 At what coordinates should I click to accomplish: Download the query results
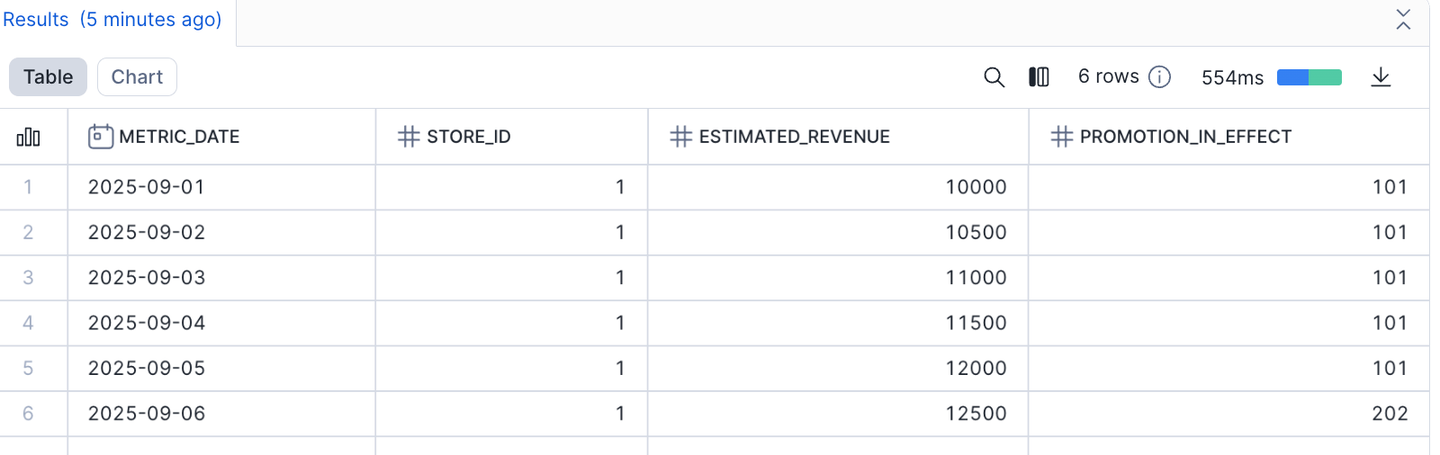1381,77
